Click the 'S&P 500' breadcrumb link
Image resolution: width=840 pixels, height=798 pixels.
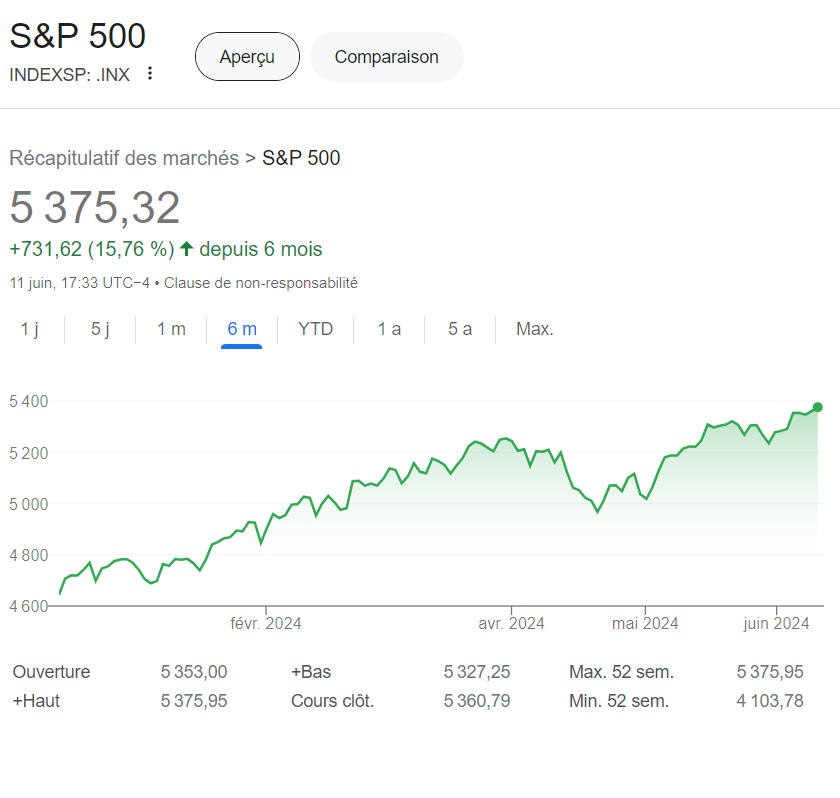(301, 158)
